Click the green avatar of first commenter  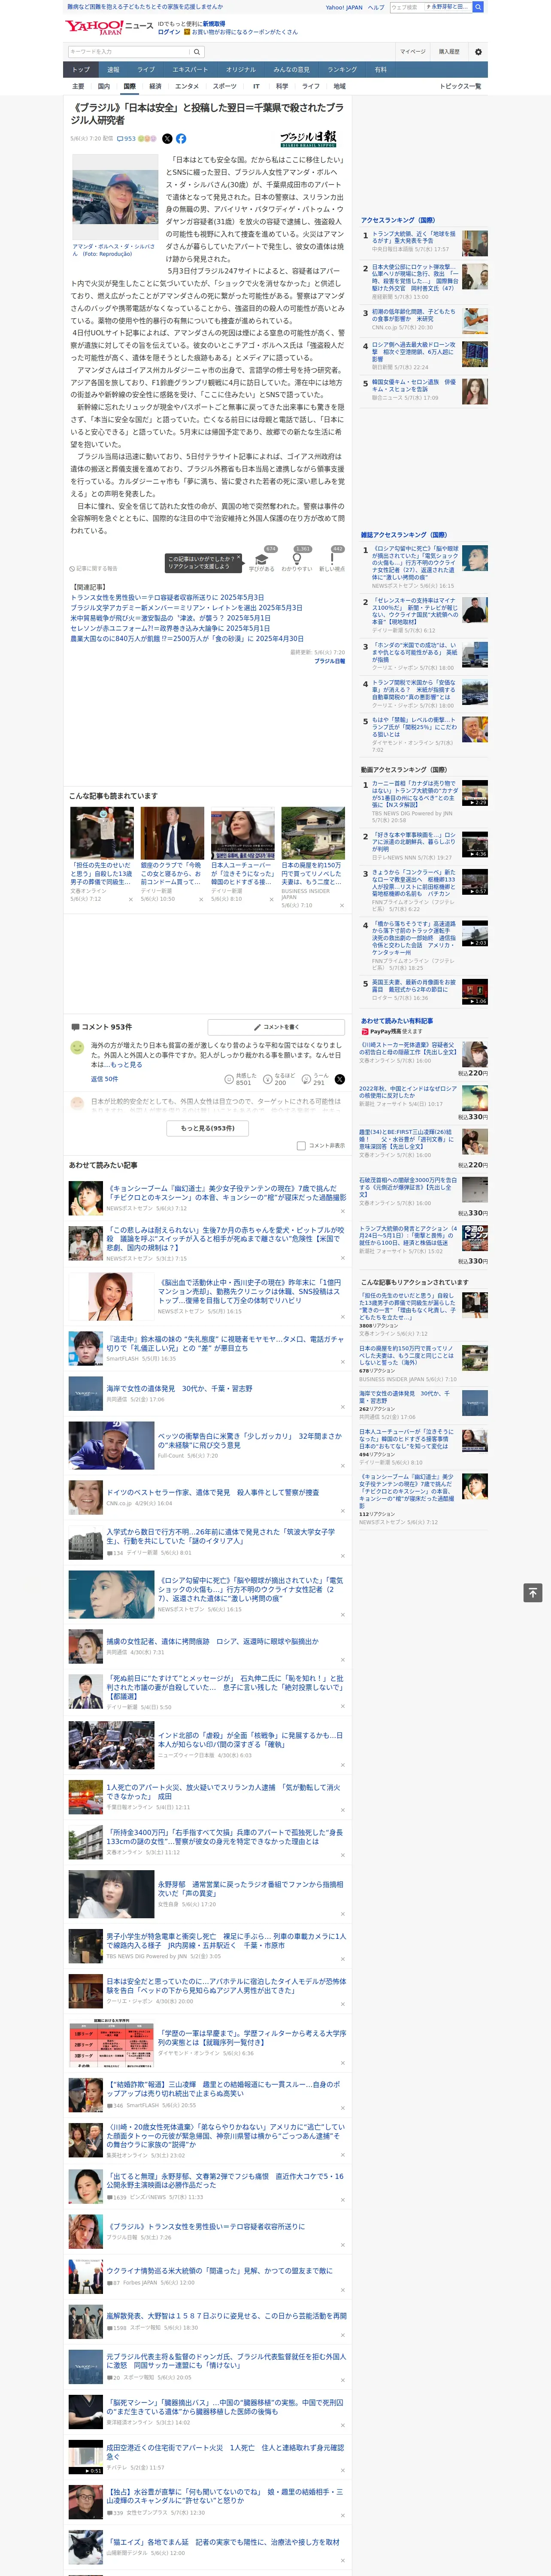point(77,1047)
